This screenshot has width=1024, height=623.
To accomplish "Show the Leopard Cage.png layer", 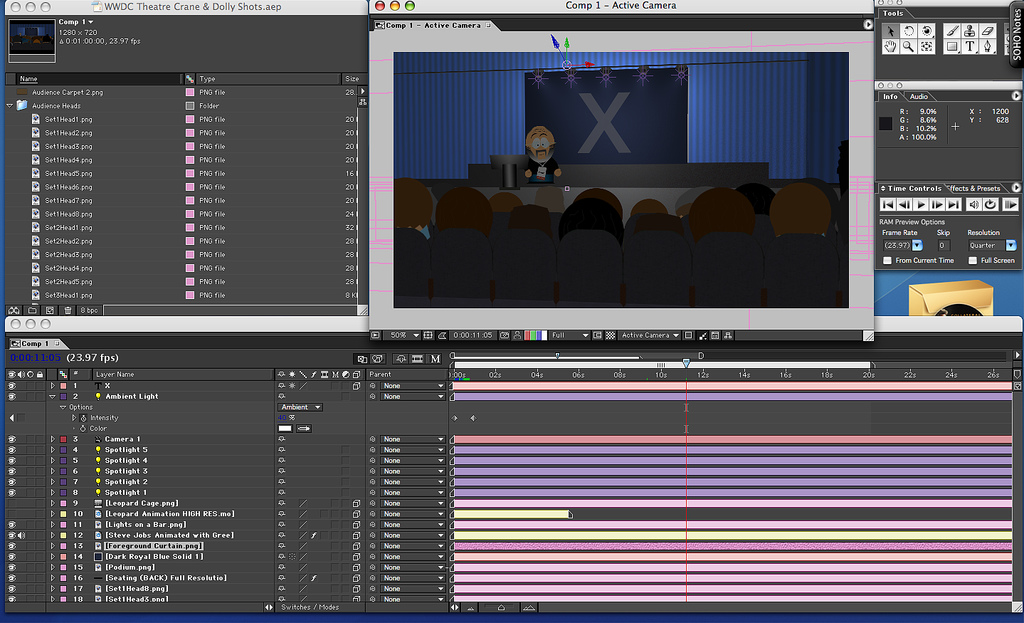I will click(11, 503).
